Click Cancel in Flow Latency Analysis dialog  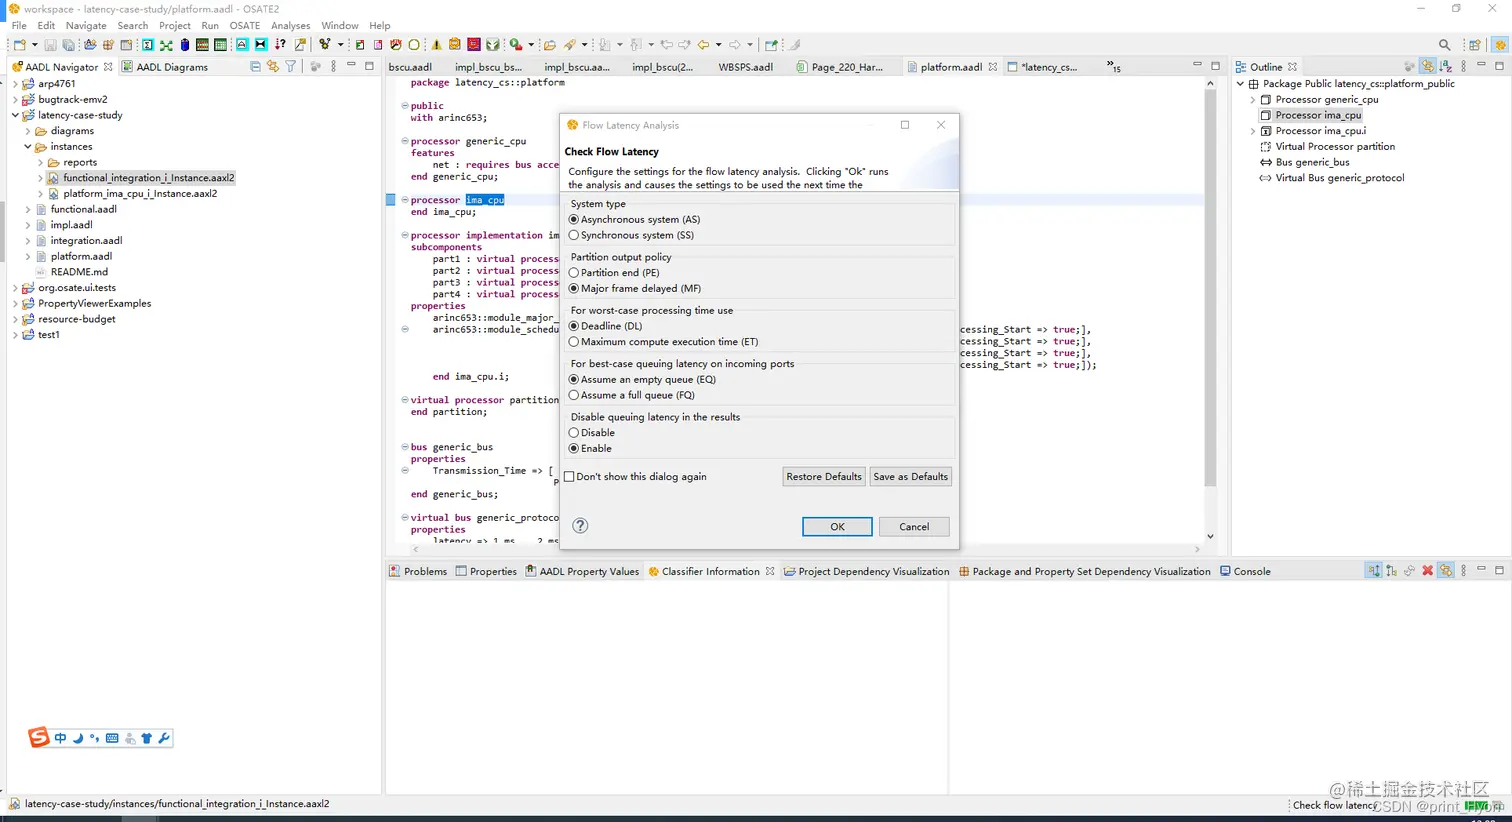coord(914,527)
